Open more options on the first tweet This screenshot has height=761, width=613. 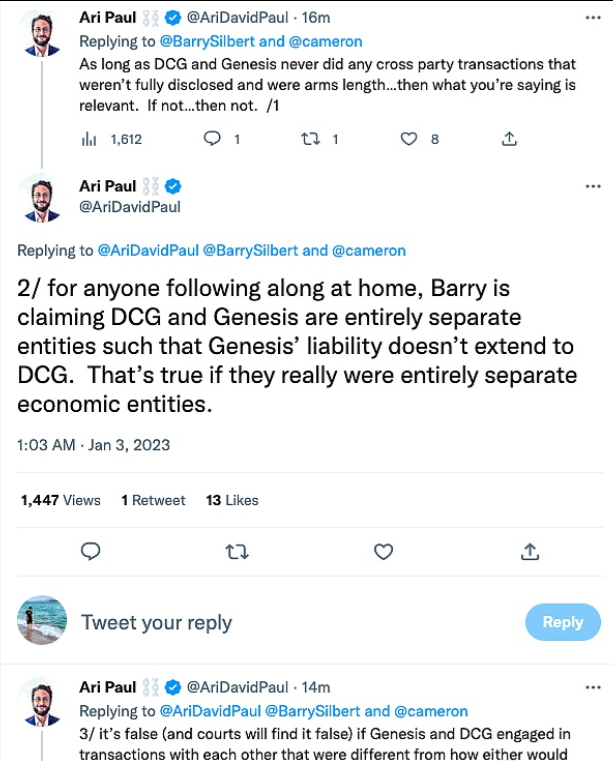click(593, 17)
